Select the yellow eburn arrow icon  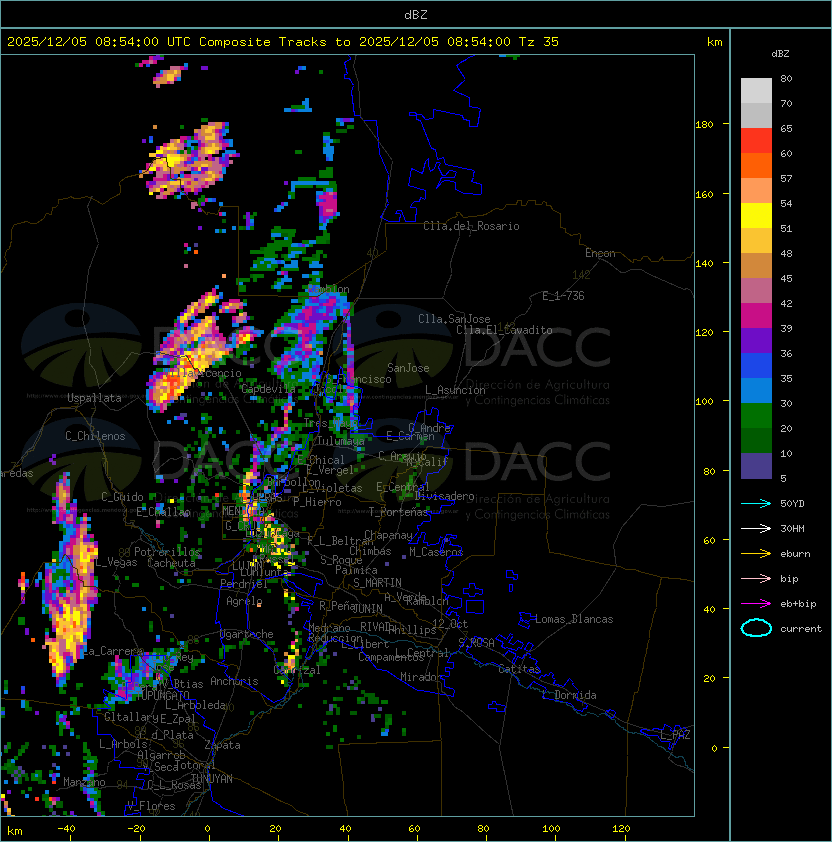click(756, 554)
